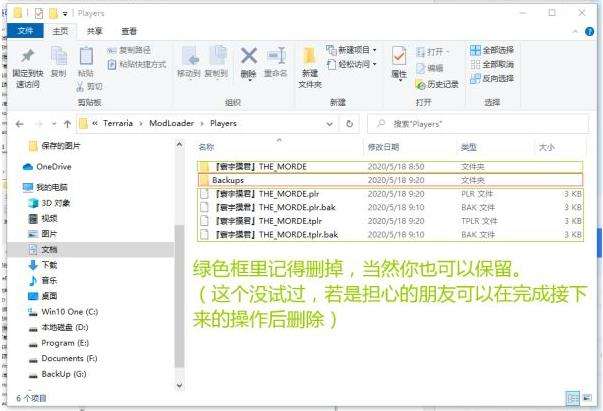This screenshot has height=411, width=603.
Task: Expand the address bar history dropdown
Action: 330,124
